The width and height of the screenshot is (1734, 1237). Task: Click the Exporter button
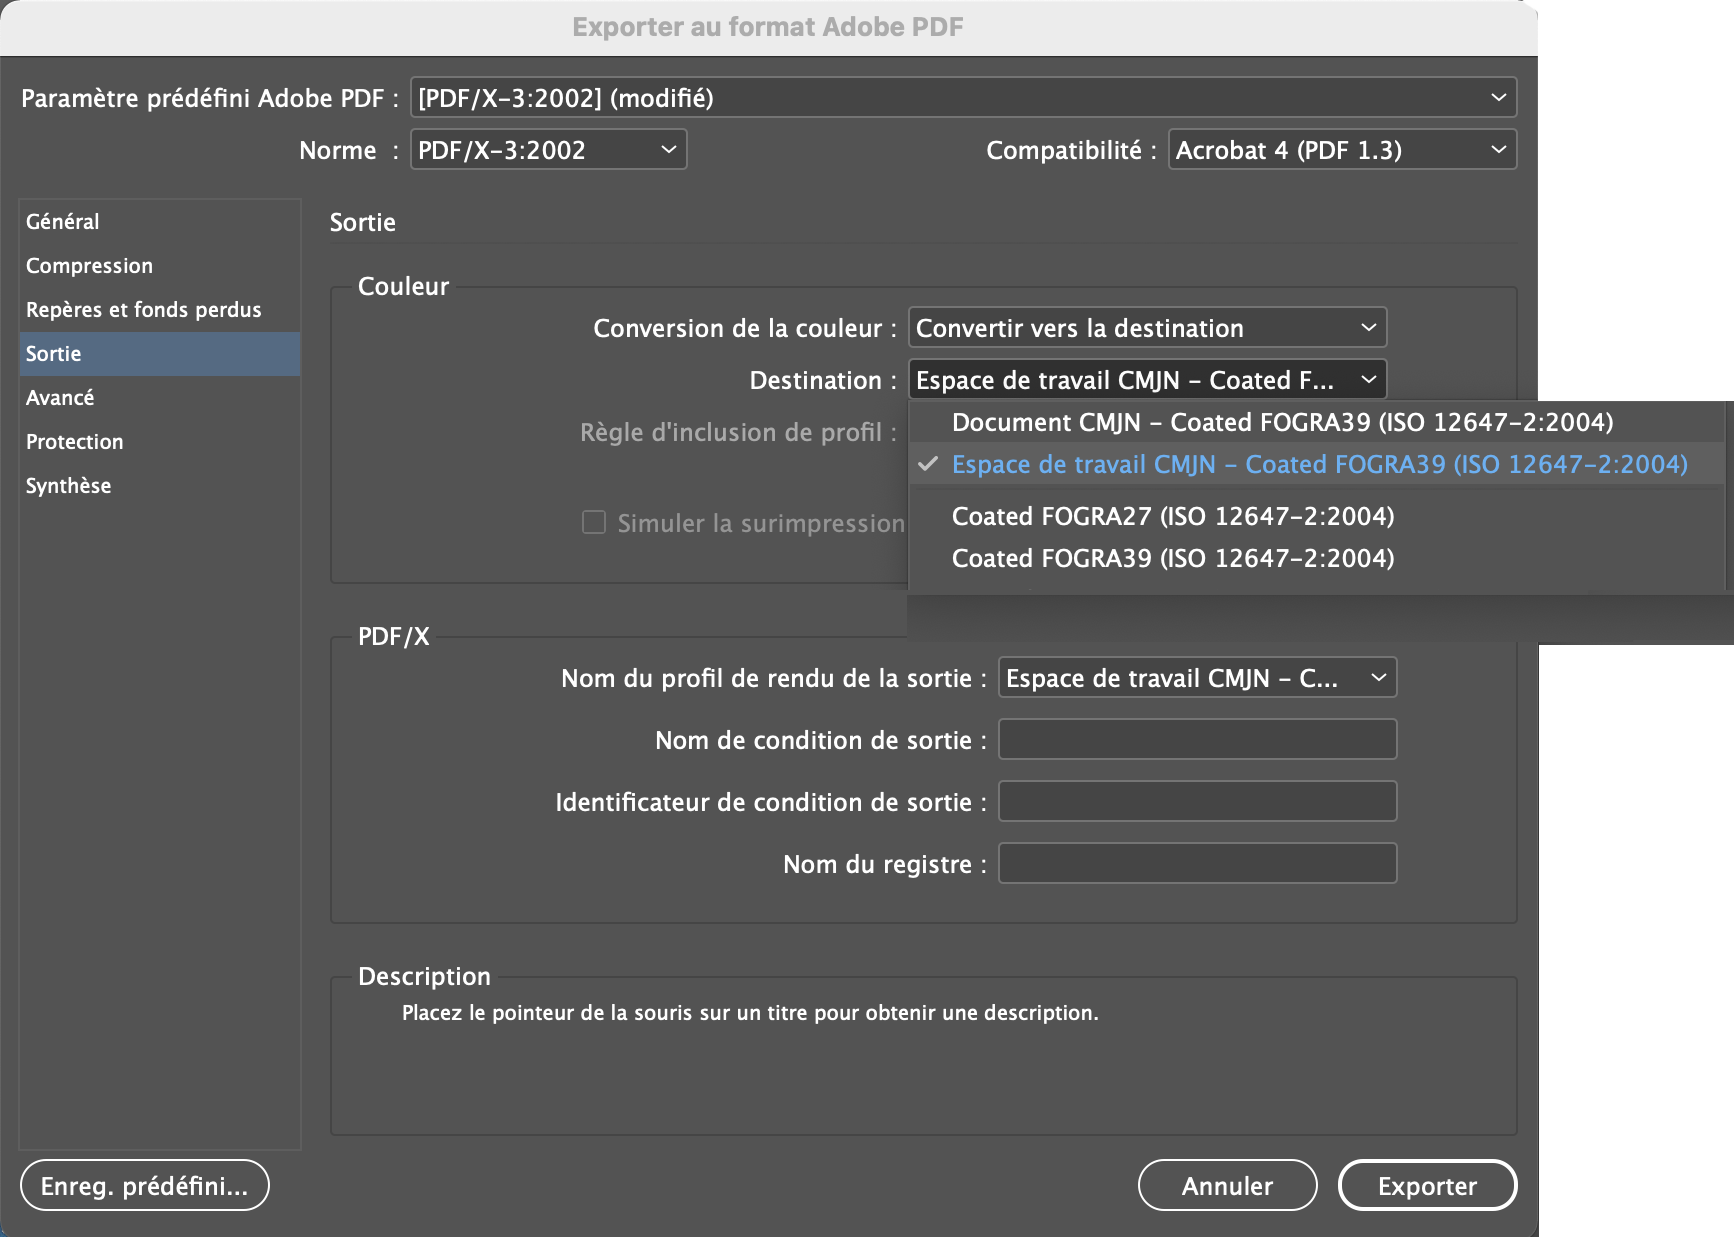[1426, 1186]
